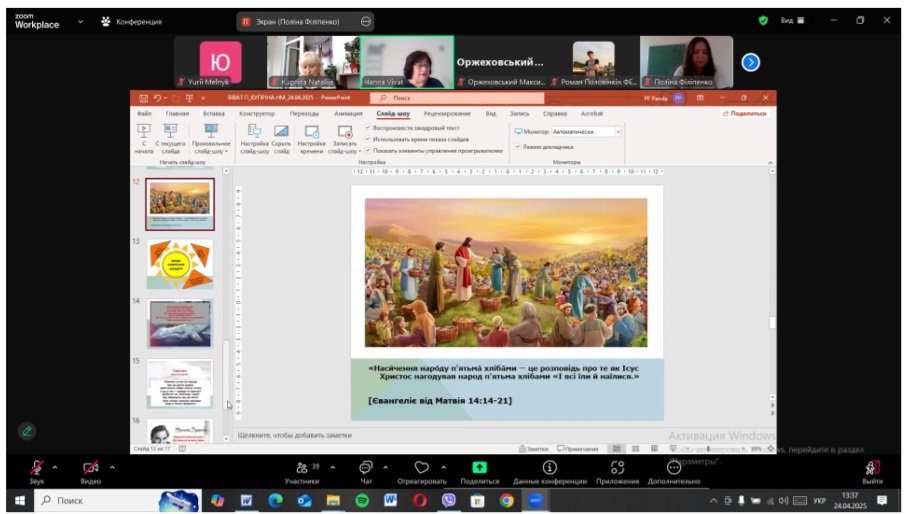906x514 pixels.
Task: Expand participants options arrow next to Участники
Action: tap(333, 467)
